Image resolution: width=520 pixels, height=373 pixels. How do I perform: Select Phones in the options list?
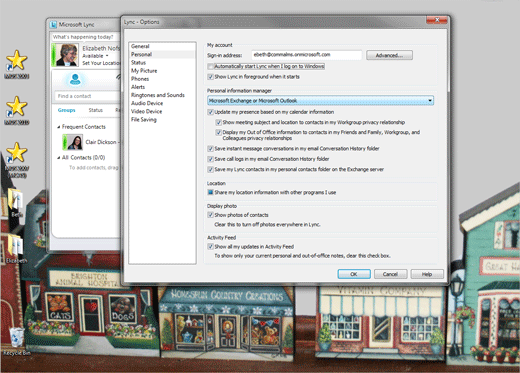point(140,79)
